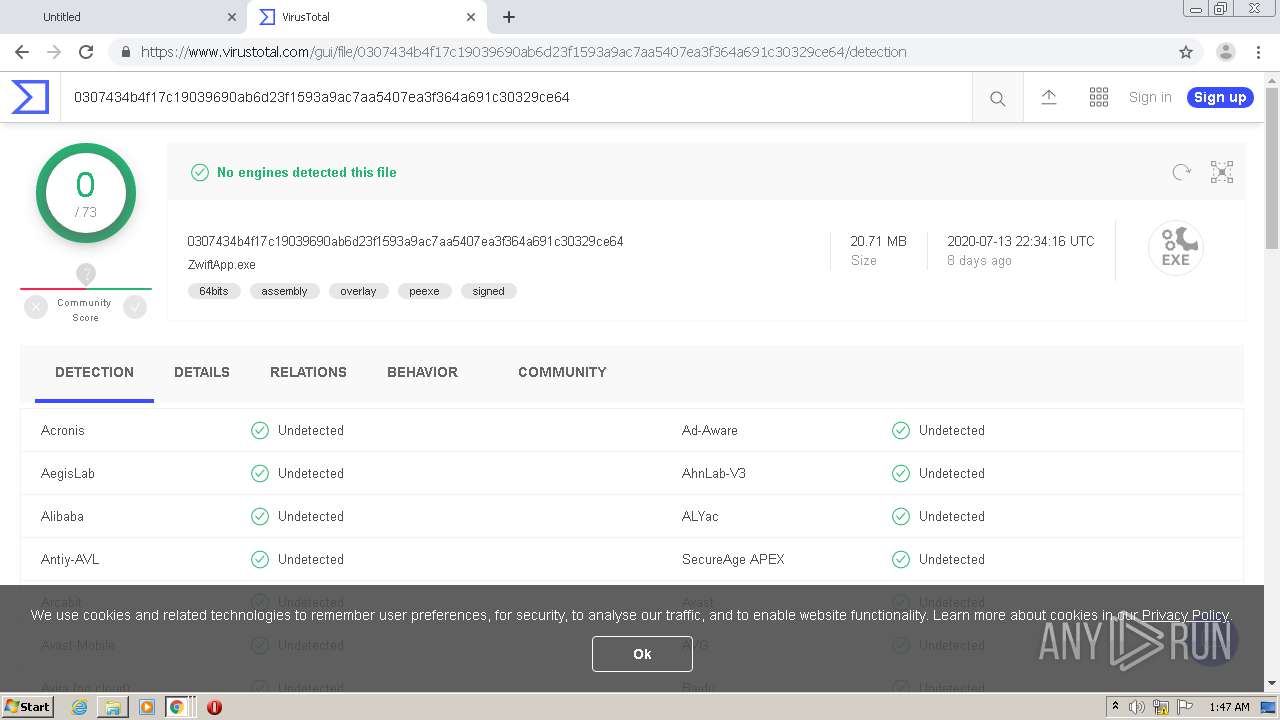Click the 2020-07-13 22:34:16 UTC timestamp
Viewport: 1280px width, 720px height.
point(1021,241)
